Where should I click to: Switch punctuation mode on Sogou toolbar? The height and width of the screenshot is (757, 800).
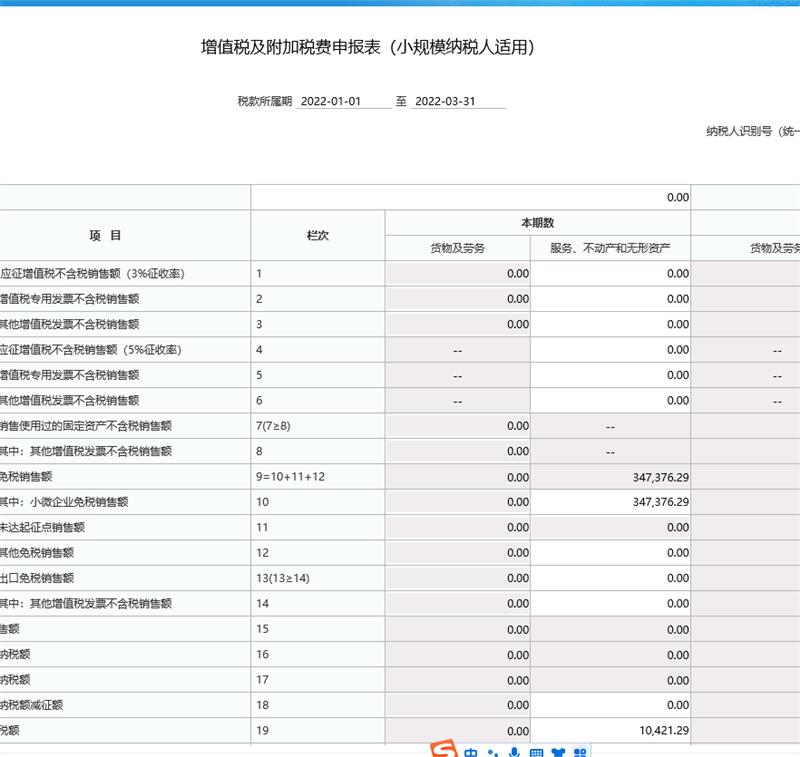tap(492, 753)
